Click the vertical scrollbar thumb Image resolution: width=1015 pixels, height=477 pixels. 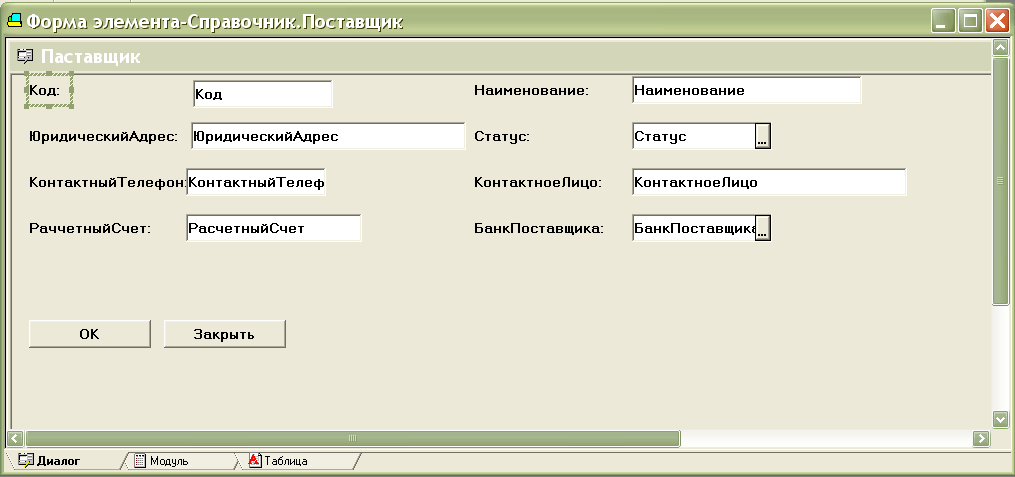tap(1000, 181)
